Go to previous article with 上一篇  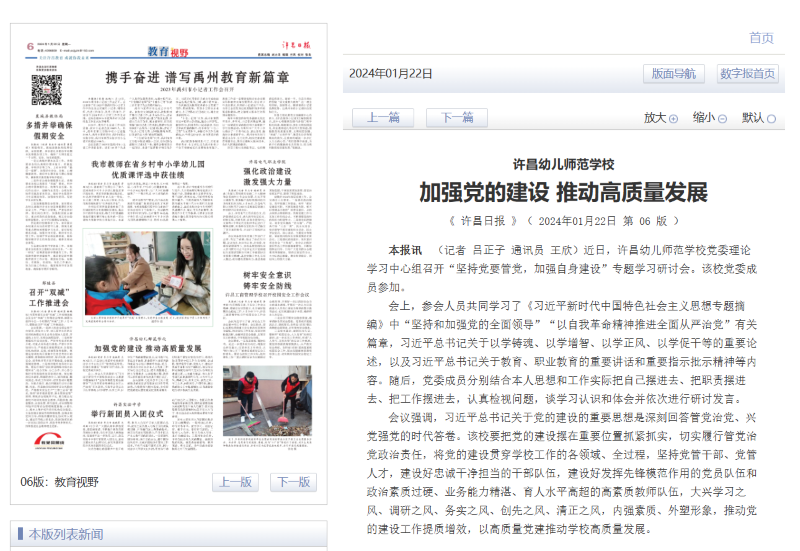coord(382,118)
